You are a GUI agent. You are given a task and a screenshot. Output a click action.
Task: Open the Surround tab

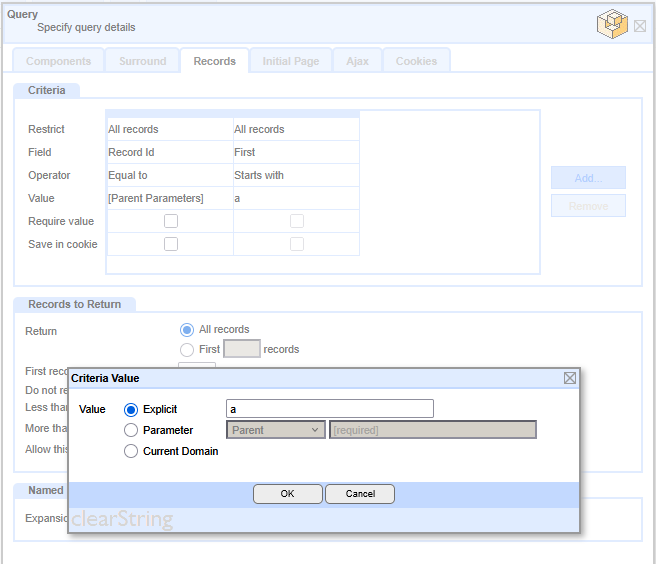coord(143,61)
